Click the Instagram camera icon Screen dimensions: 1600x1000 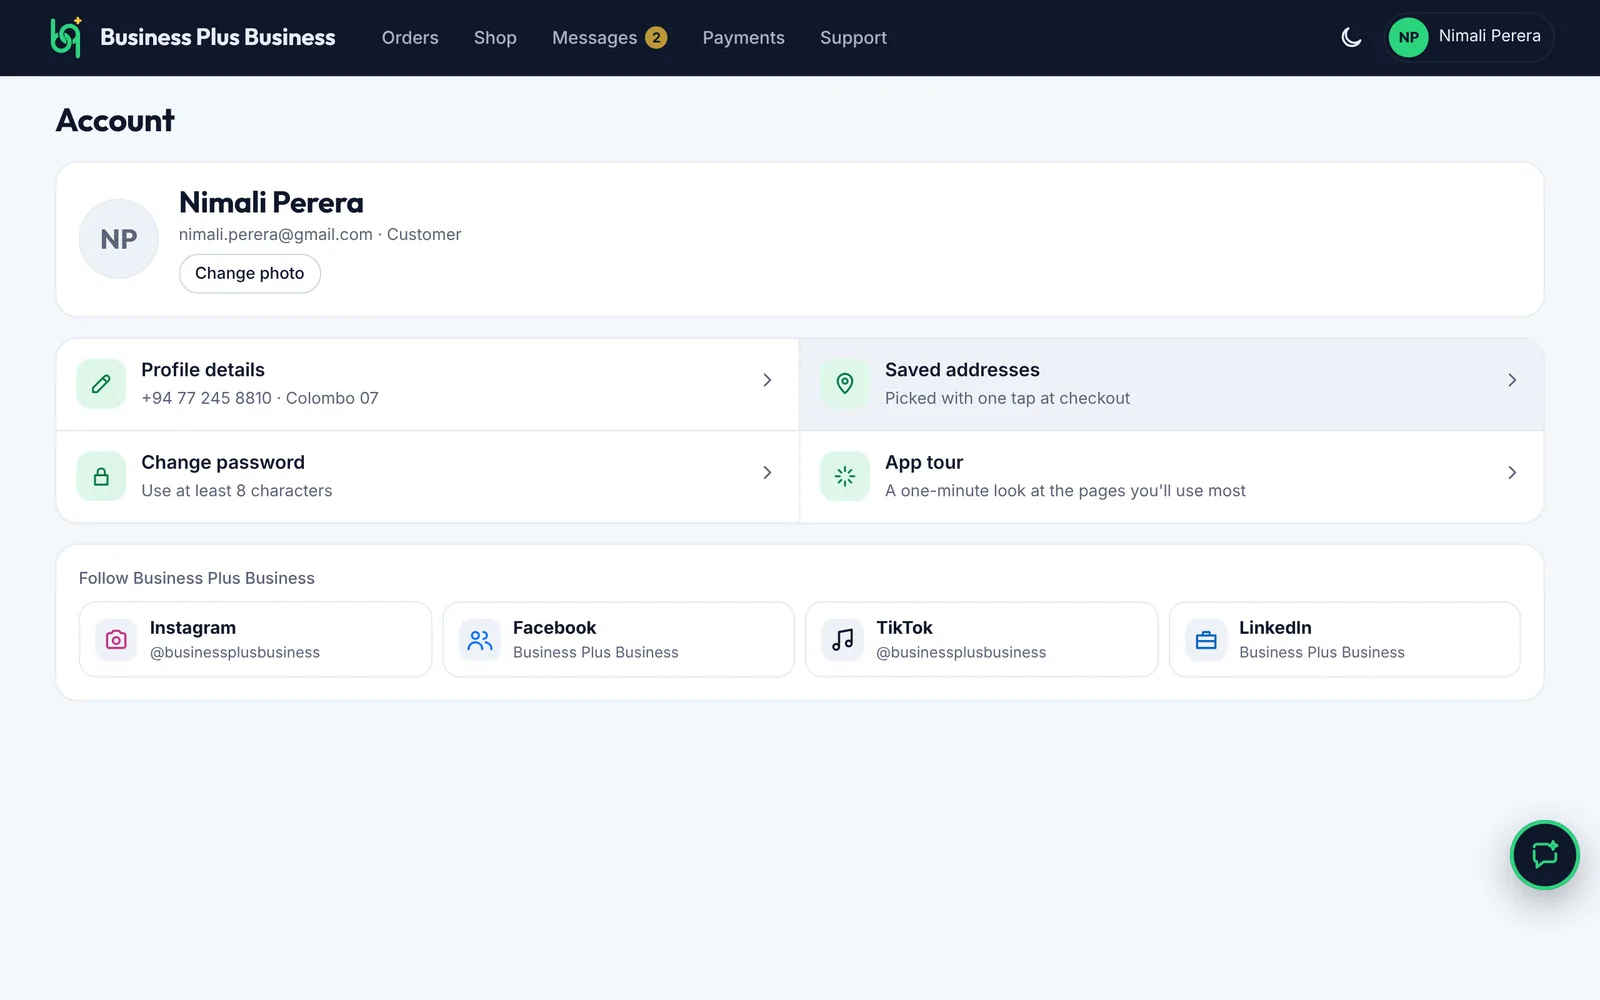[116, 640]
